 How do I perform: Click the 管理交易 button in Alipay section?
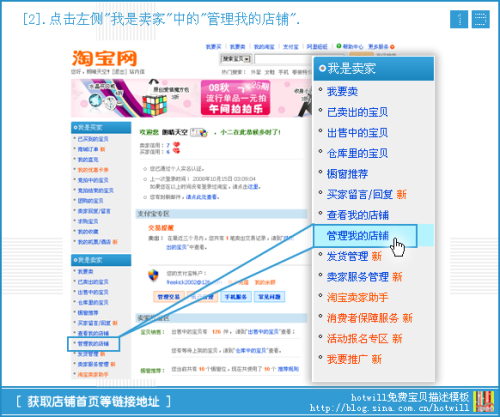tap(169, 297)
